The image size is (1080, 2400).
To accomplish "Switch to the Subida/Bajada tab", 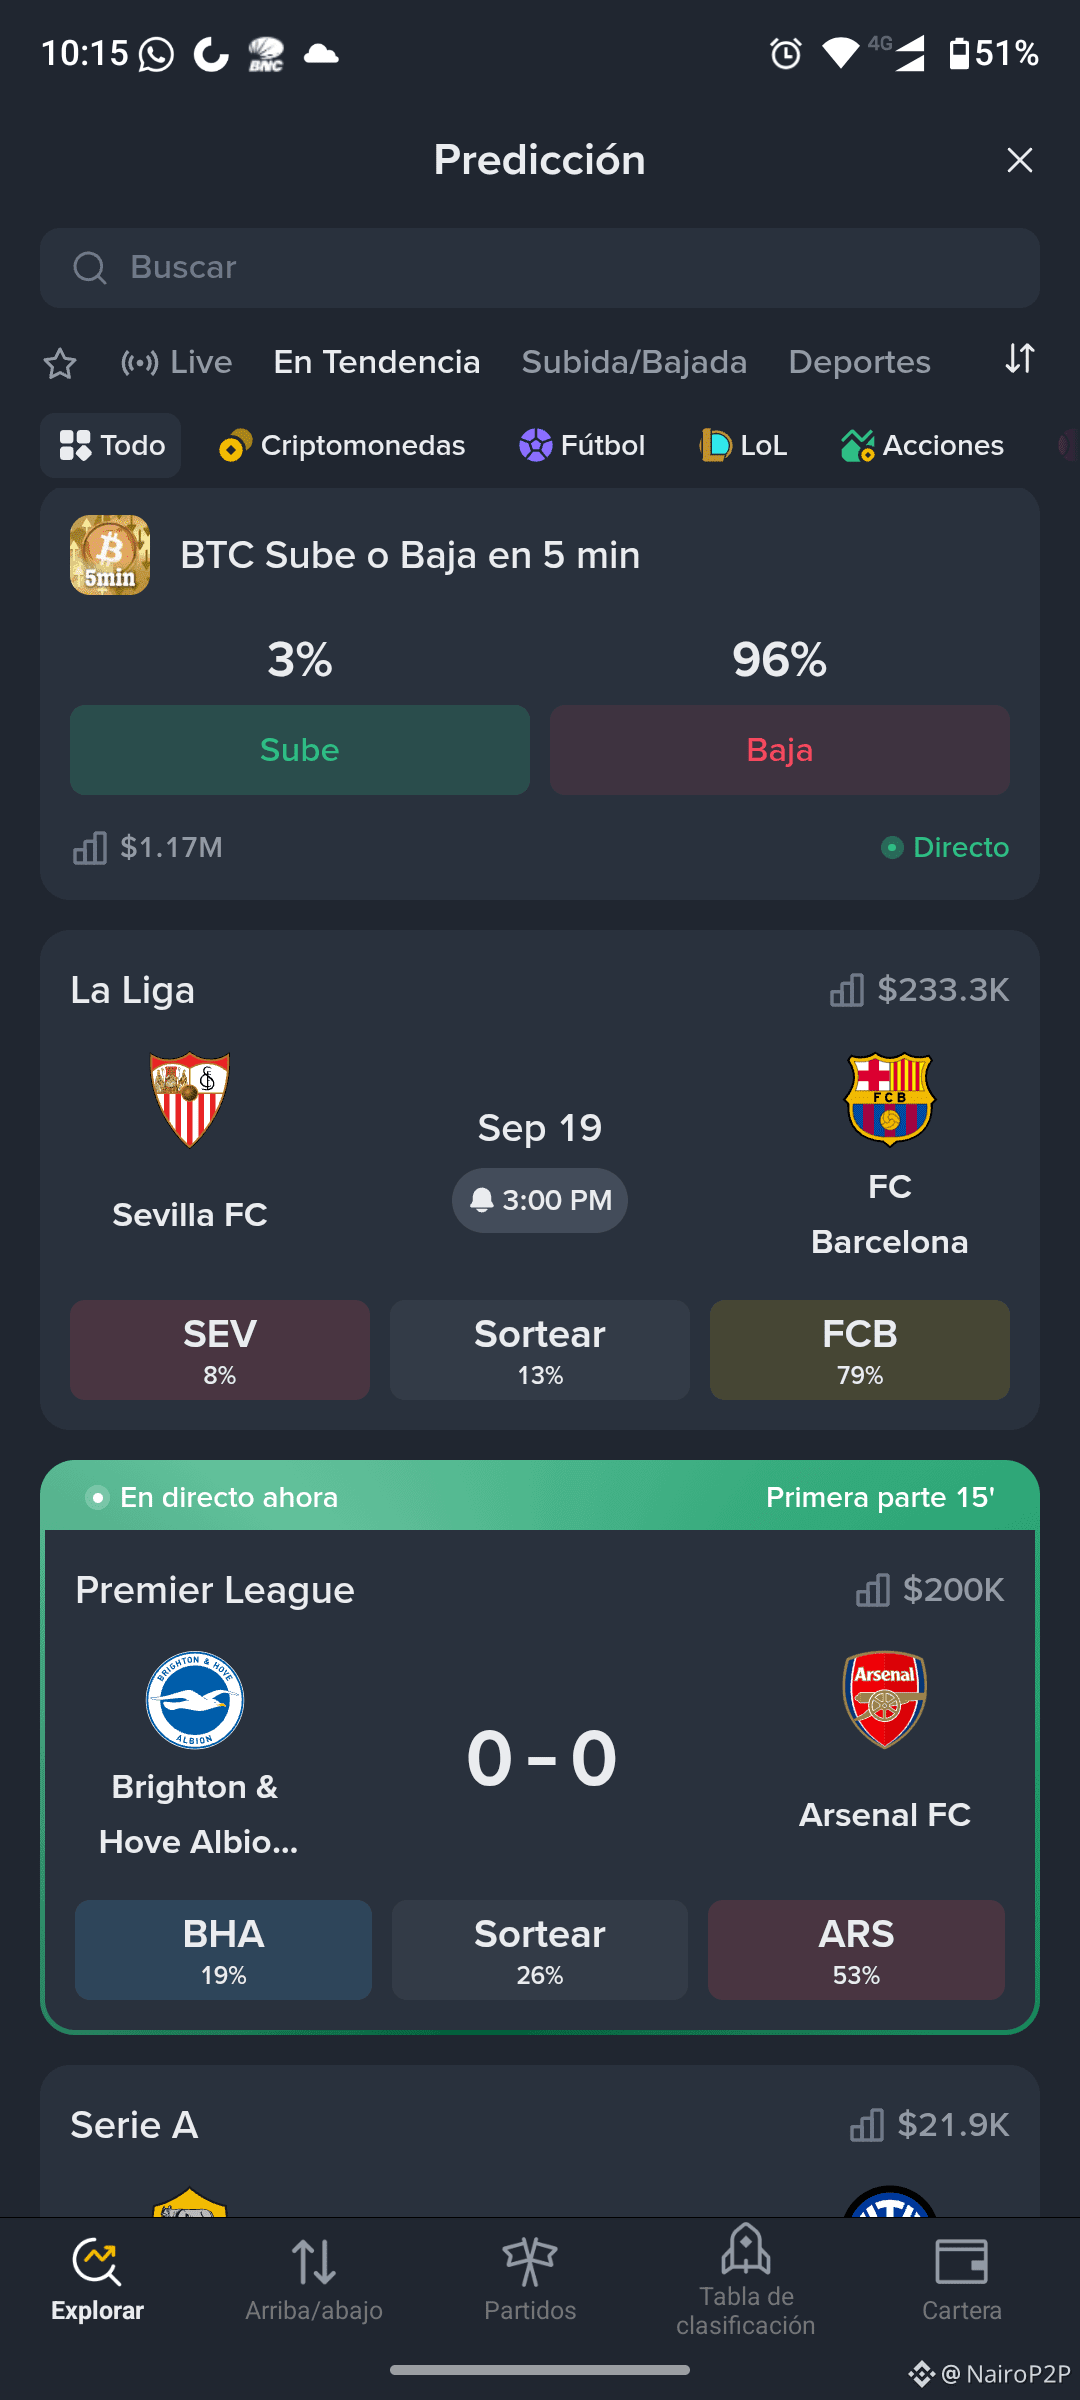I will coord(634,362).
